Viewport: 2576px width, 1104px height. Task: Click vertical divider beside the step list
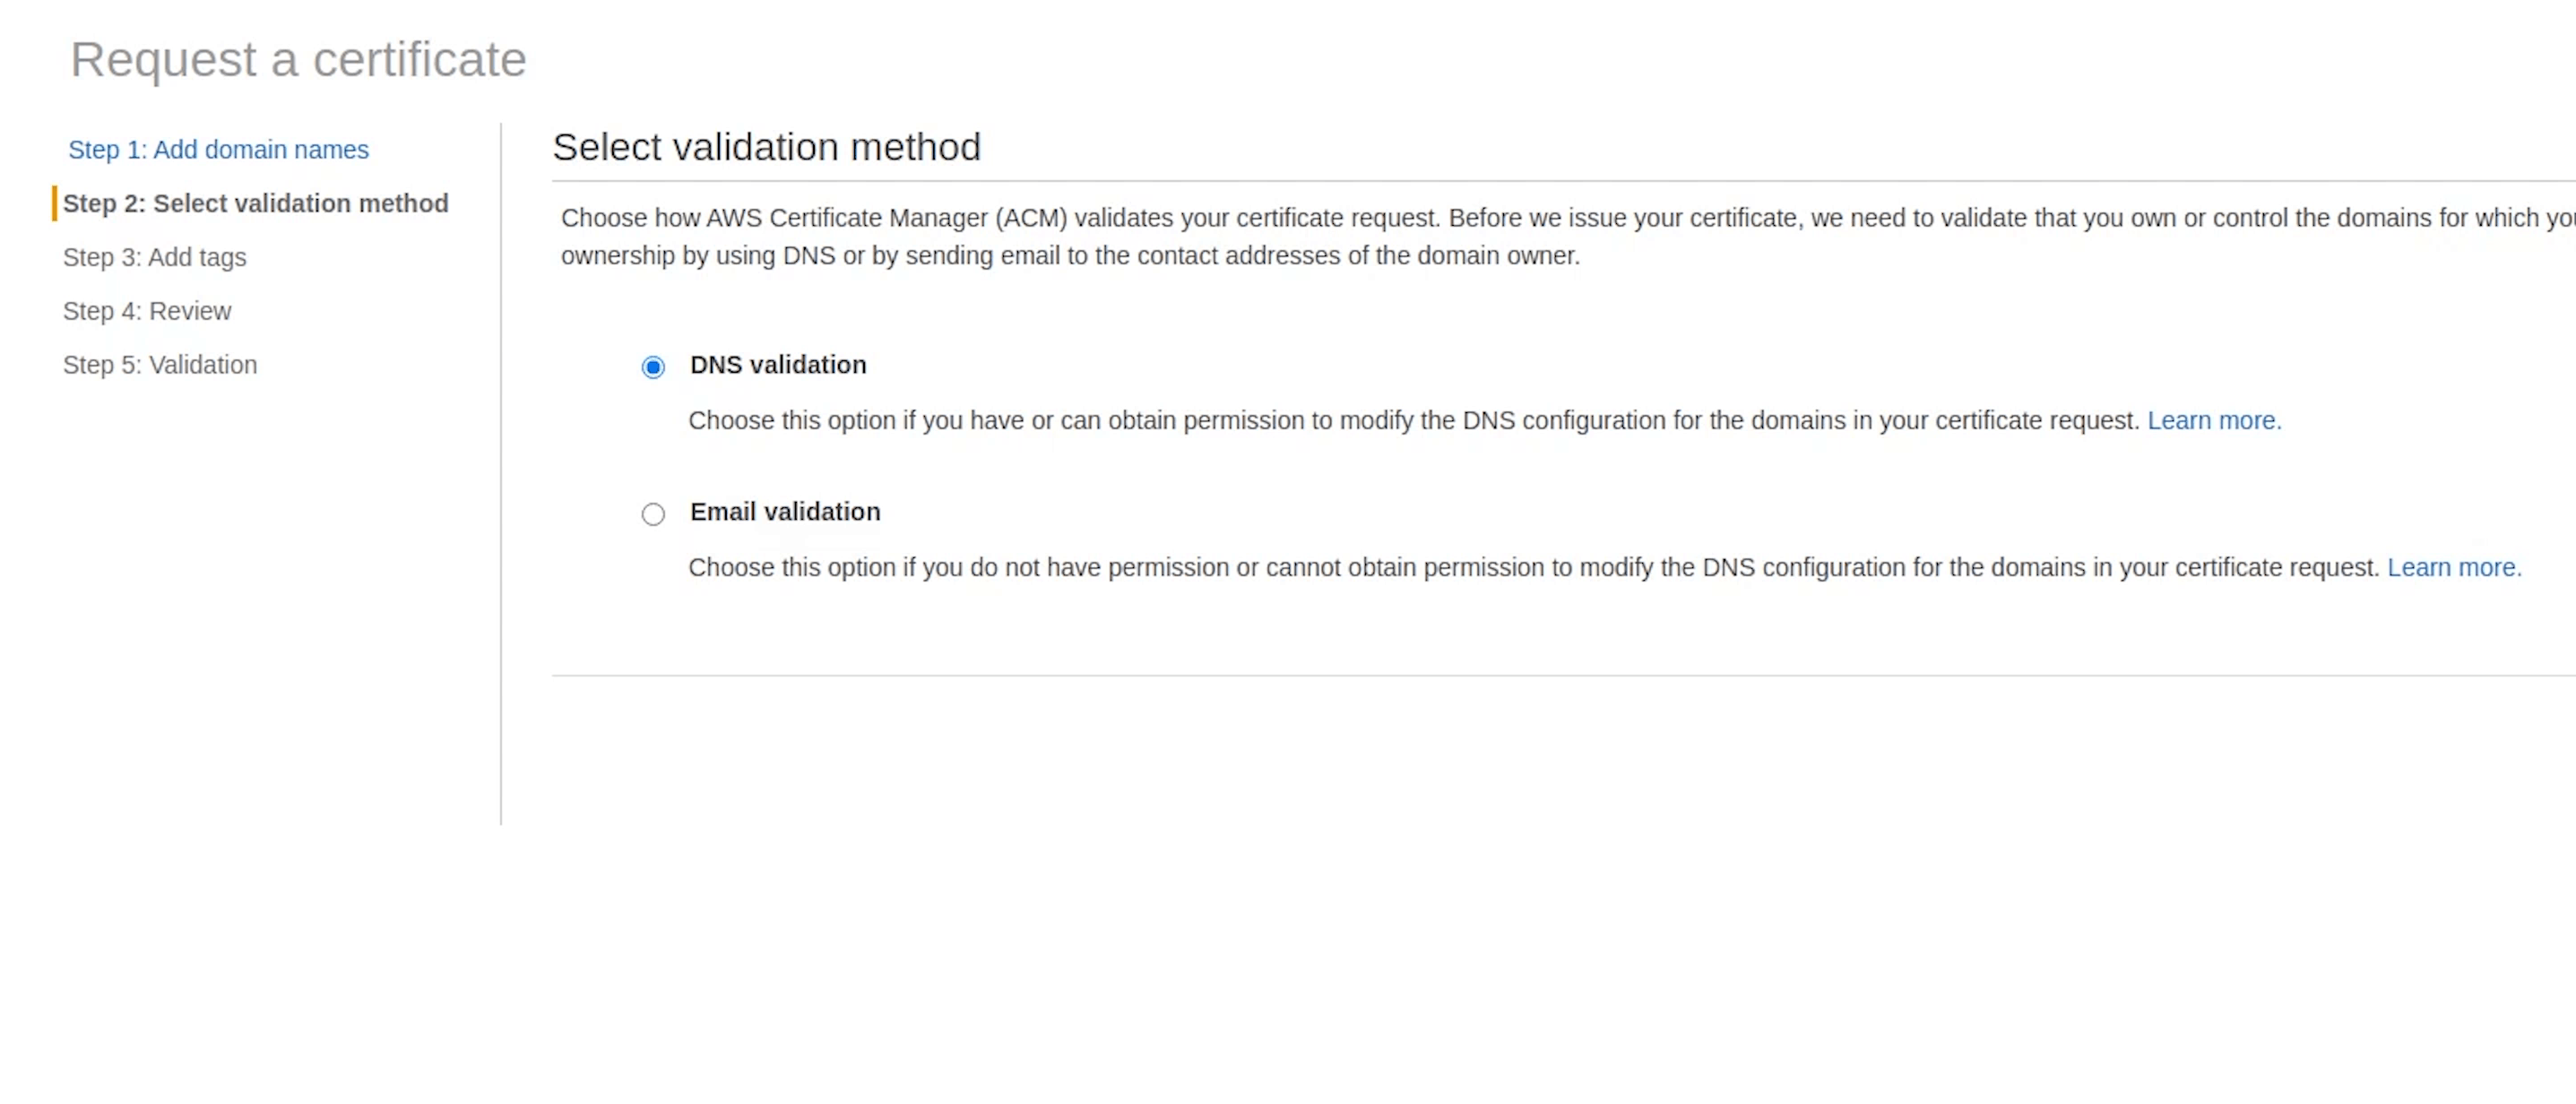coord(501,474)
